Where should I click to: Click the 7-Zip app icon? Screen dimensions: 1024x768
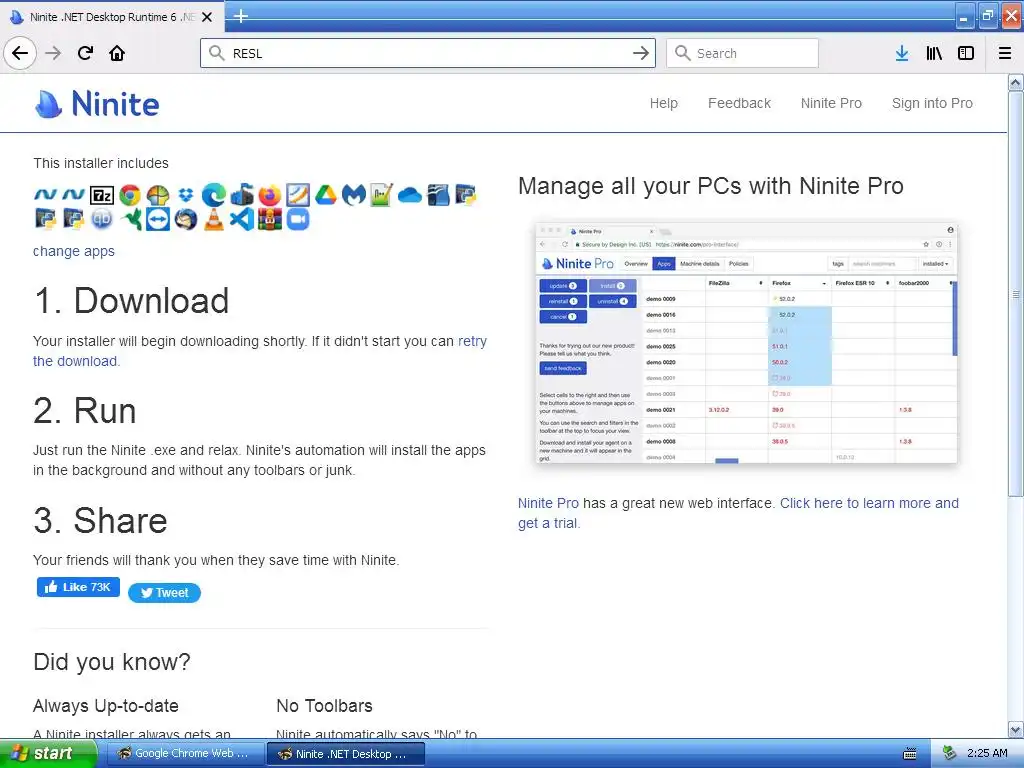[102, 195]
